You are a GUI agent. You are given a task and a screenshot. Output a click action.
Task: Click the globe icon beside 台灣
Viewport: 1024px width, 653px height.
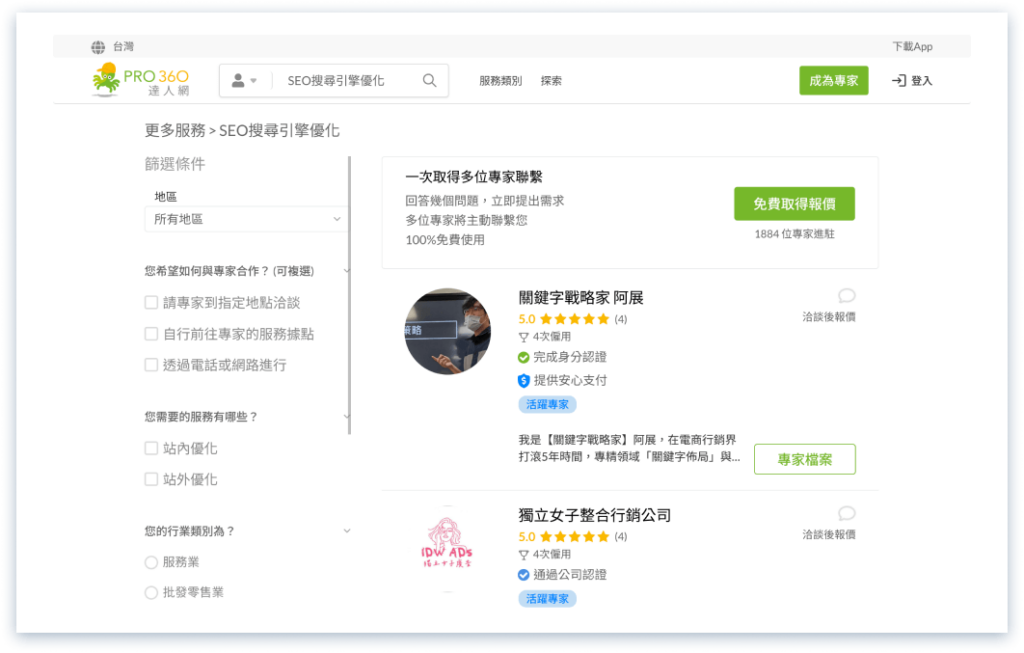click(x=97, y=45)
